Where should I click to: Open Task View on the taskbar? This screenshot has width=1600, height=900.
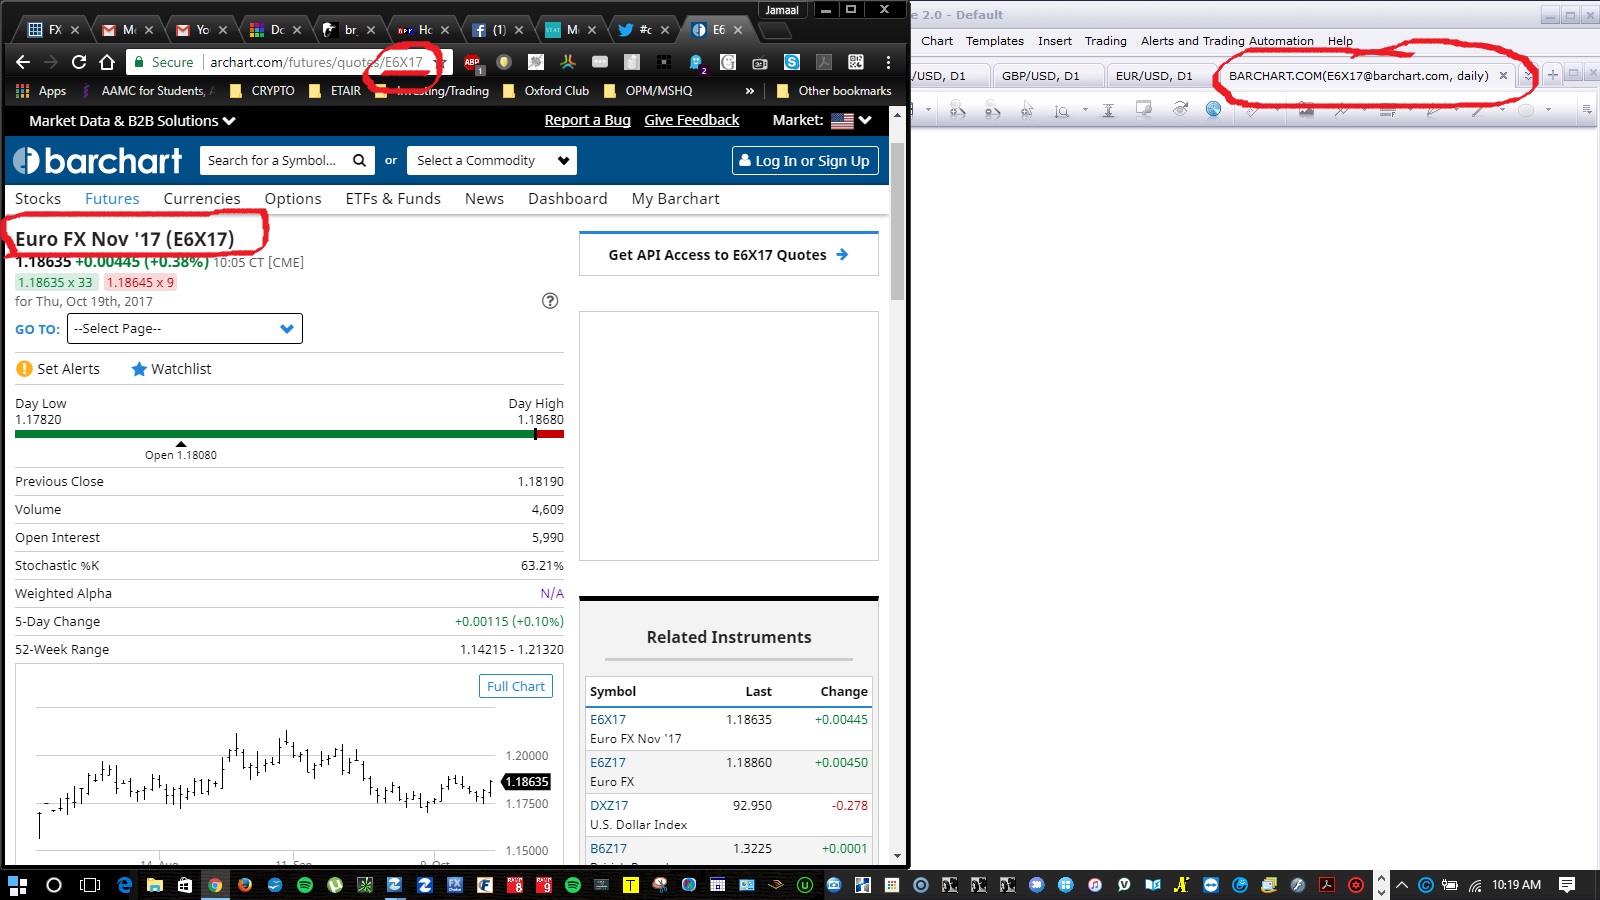pos(90,885)
